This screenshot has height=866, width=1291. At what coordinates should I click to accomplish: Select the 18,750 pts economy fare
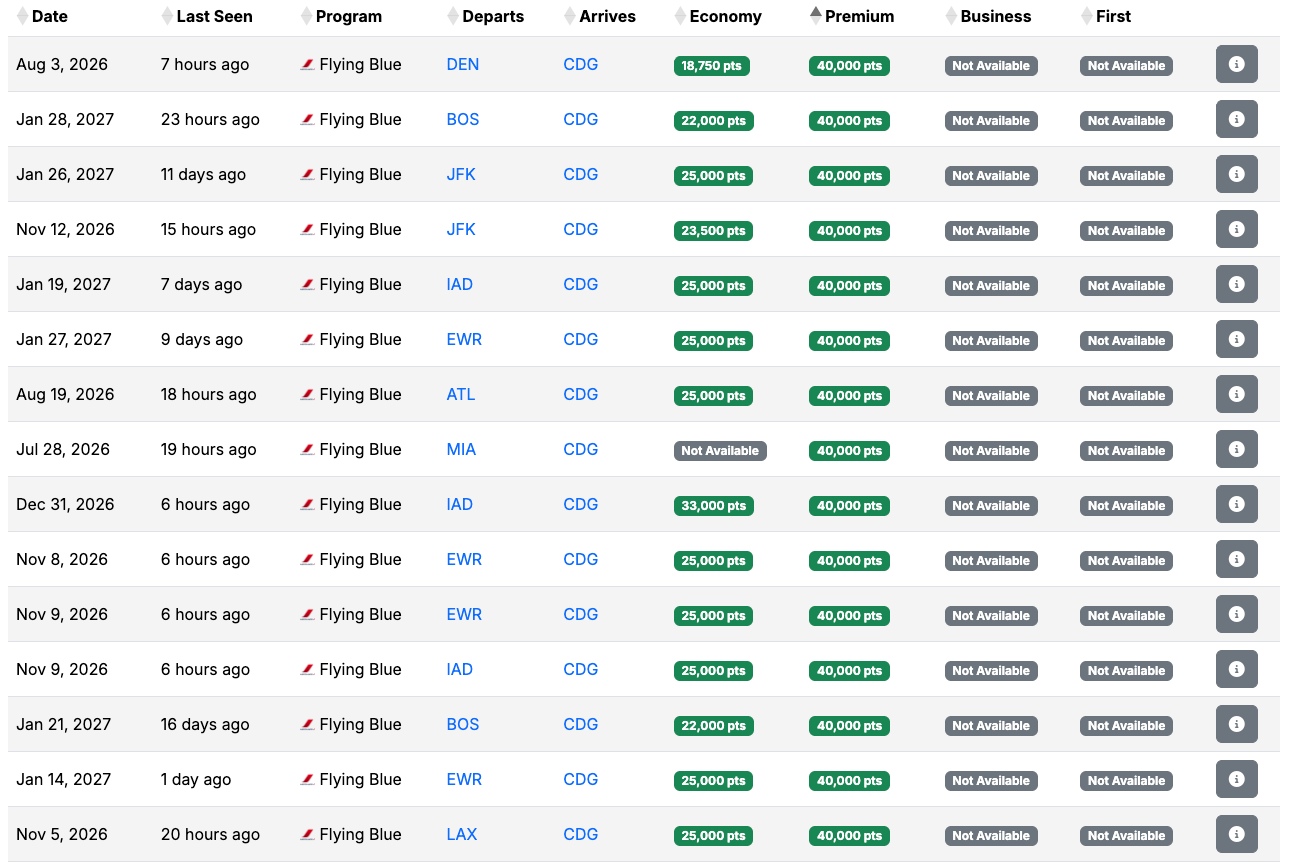pyautogui.click(x=713, y=66)
